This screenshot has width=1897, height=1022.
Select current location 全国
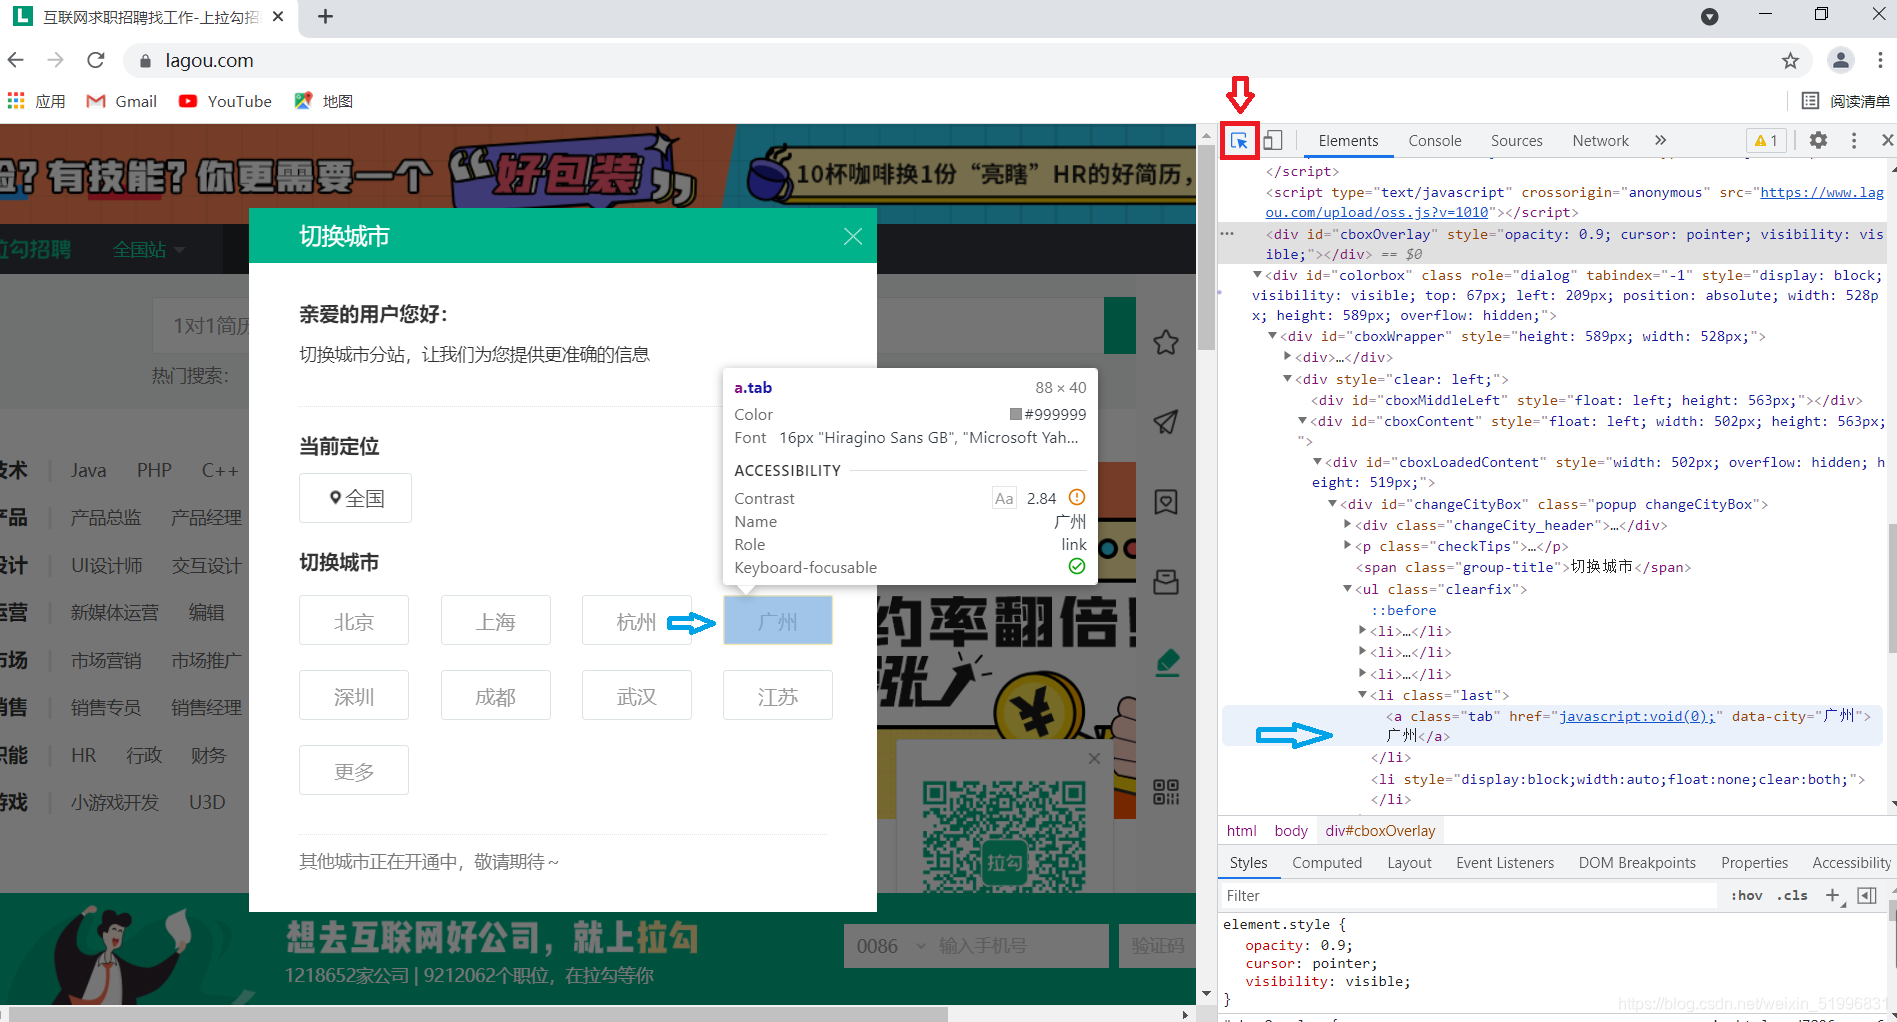355,498
